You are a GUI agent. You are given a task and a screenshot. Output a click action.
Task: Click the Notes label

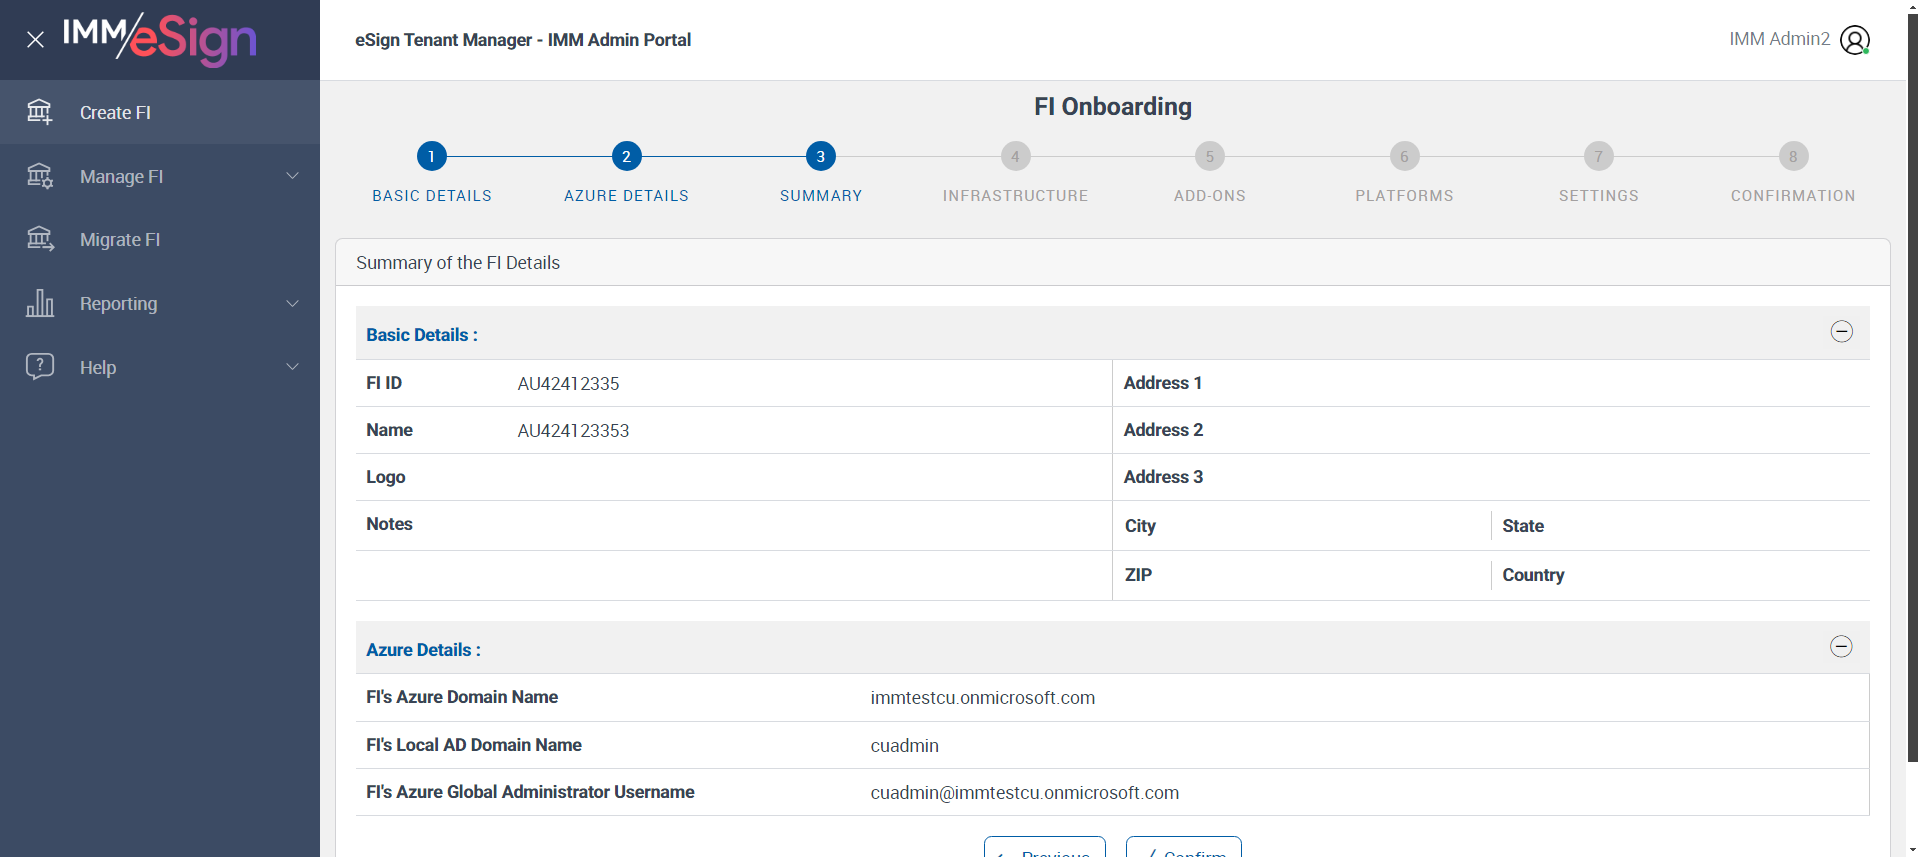389,524
